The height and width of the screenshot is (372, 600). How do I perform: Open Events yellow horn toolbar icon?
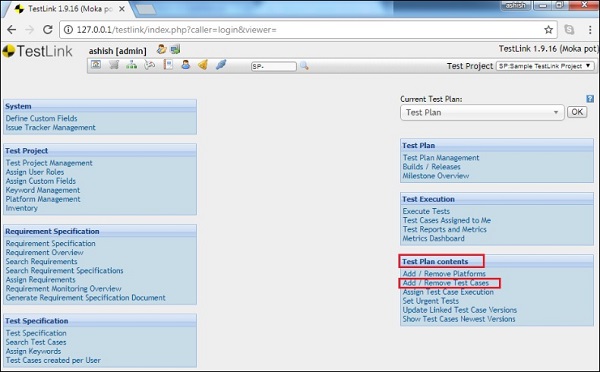point(203,65)
